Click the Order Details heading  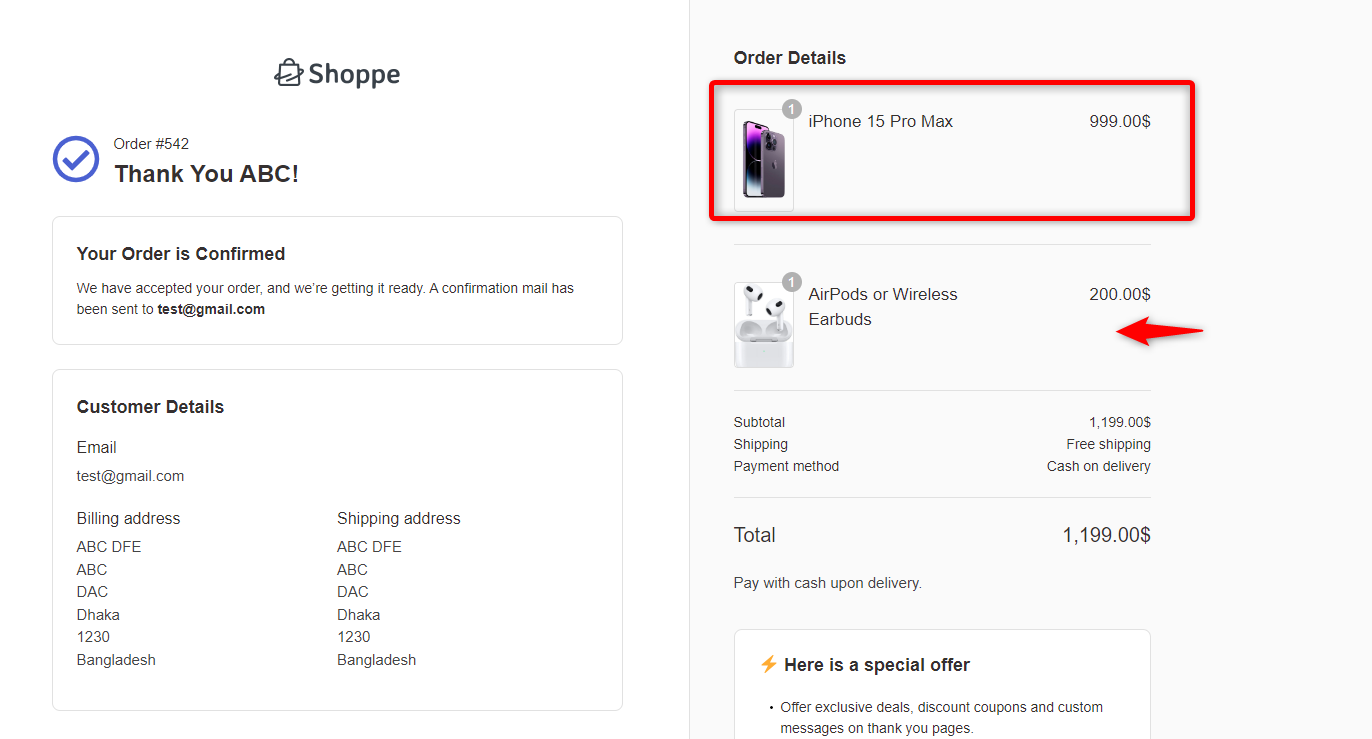click(790, 58)
